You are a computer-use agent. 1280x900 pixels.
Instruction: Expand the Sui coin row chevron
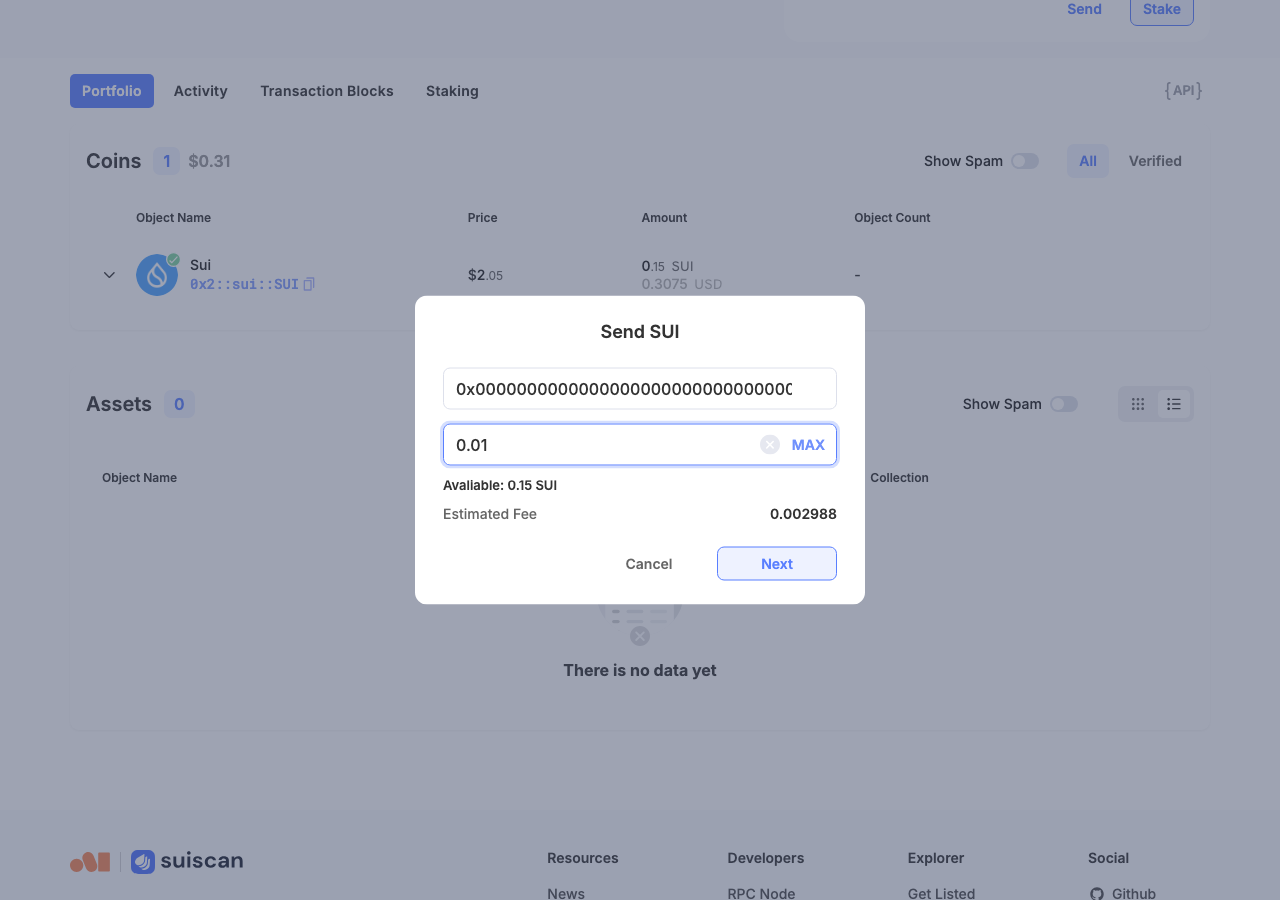[109, 275]
